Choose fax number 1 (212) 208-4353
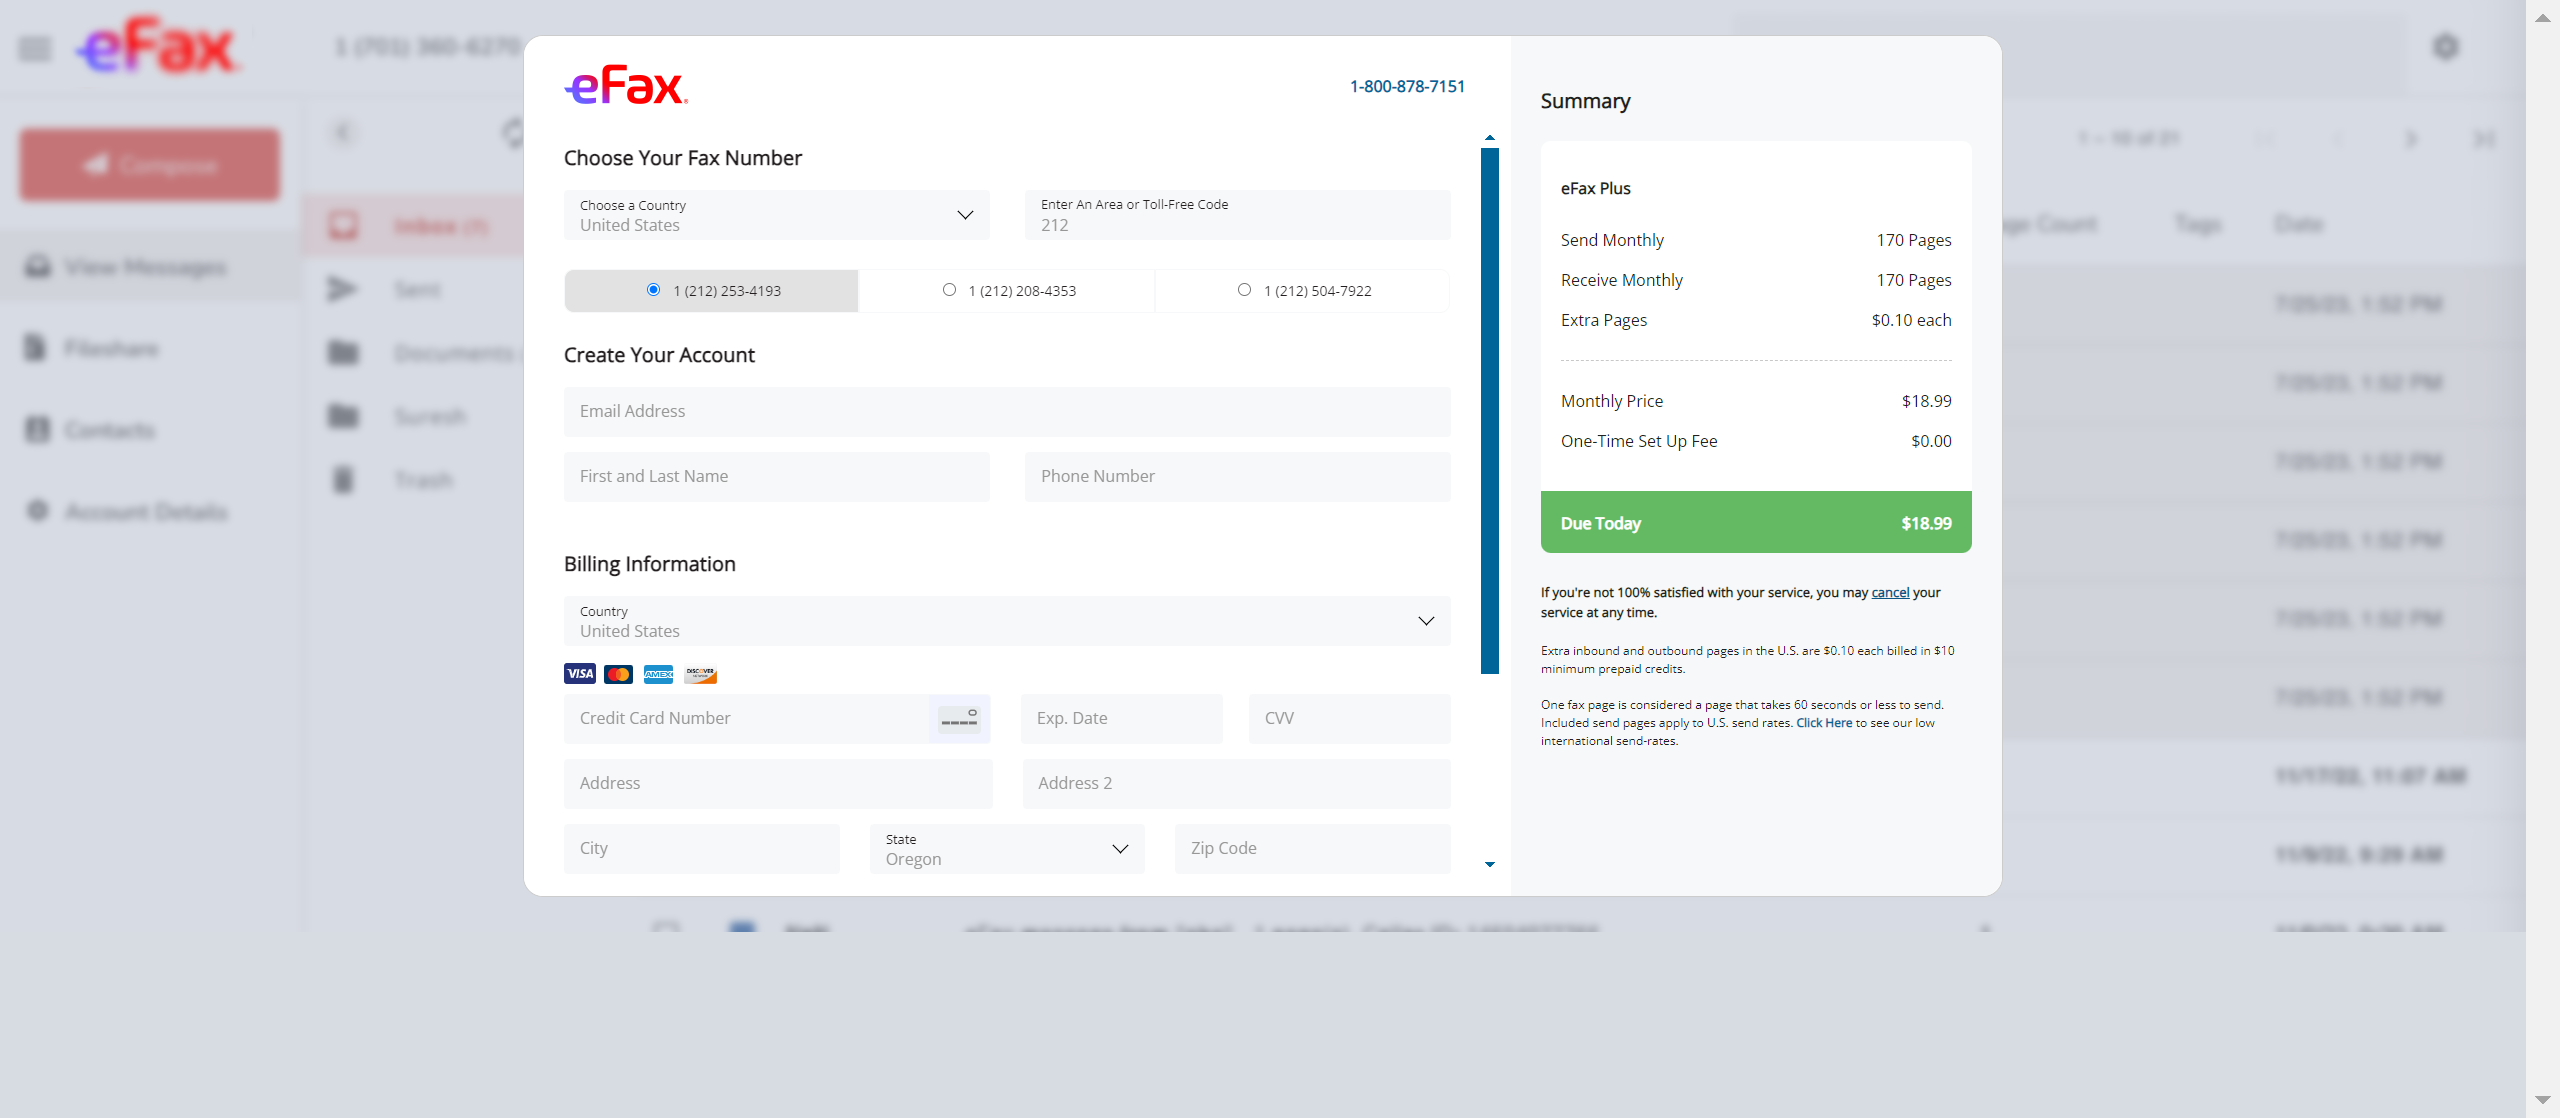Image resolution: width=2560 pixels, height=1118 pixels. (x=949, y=290)
